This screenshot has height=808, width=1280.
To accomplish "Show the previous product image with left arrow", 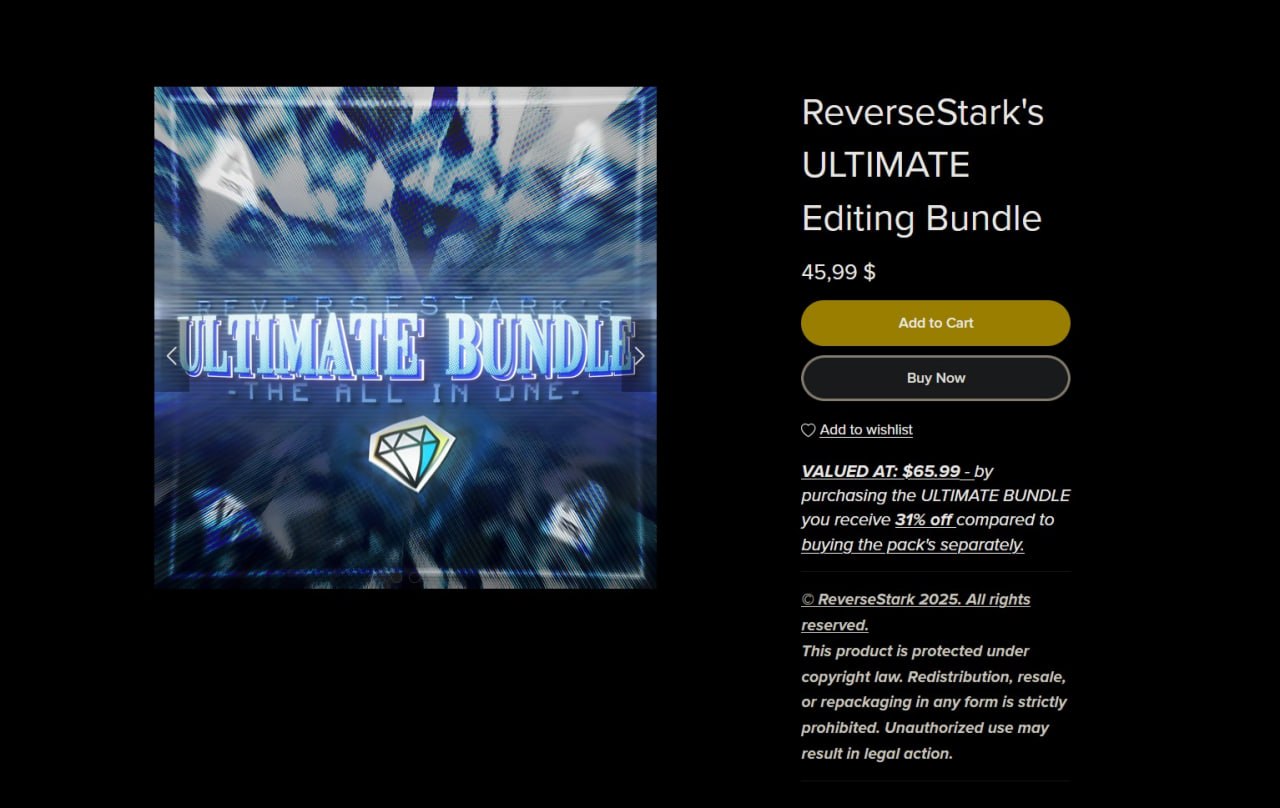I will pyautogui.click(x=172, y=355).
